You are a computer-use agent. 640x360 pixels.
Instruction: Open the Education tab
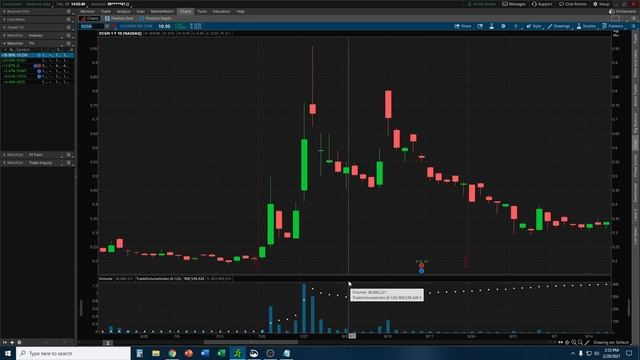click(221, 11)
